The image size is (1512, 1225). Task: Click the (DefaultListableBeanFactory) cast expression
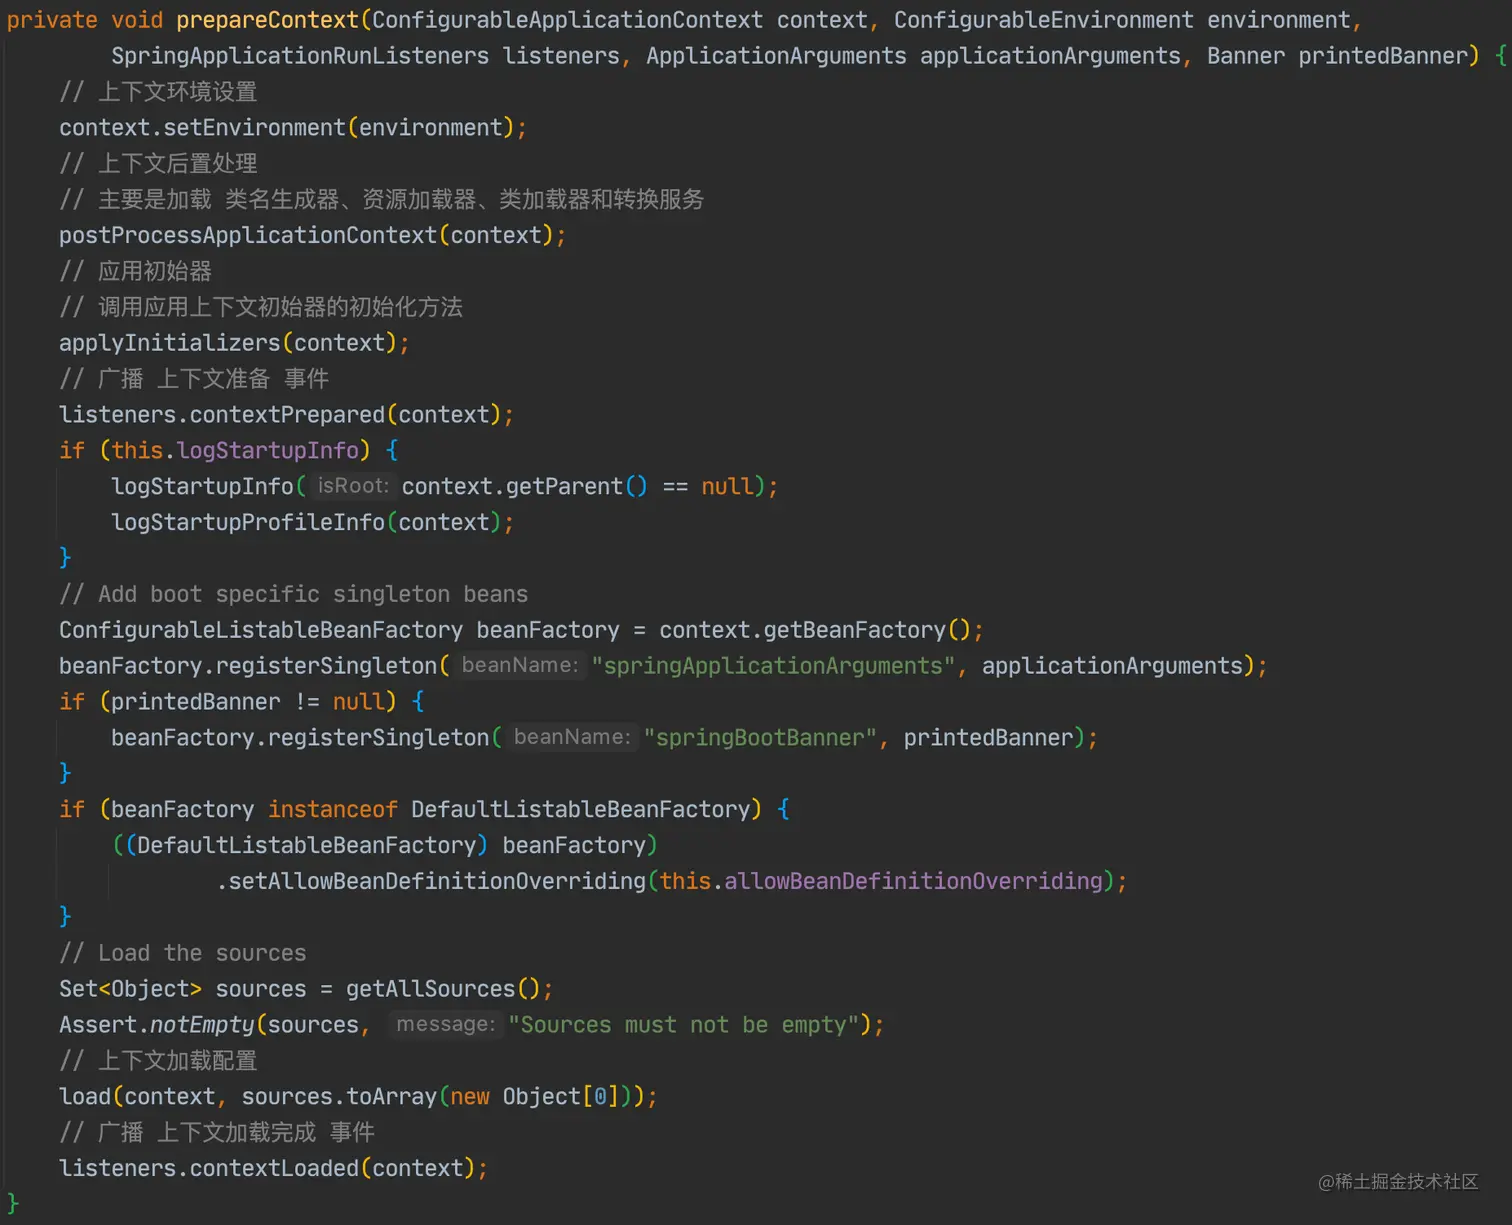(x=306, y=846)
